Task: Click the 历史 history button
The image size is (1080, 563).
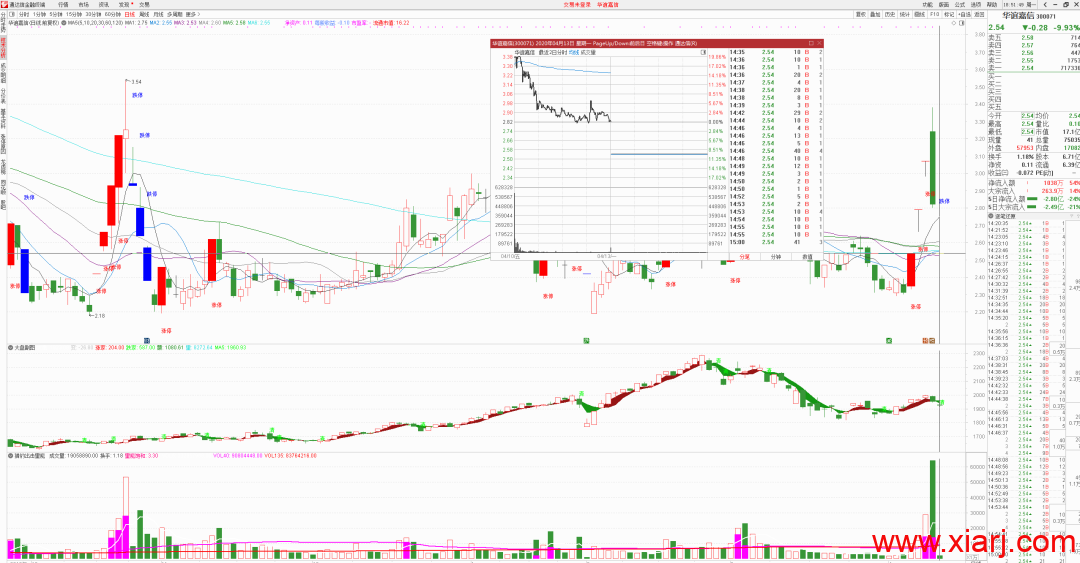Action: pyautogui.click(x=890, y=14)
